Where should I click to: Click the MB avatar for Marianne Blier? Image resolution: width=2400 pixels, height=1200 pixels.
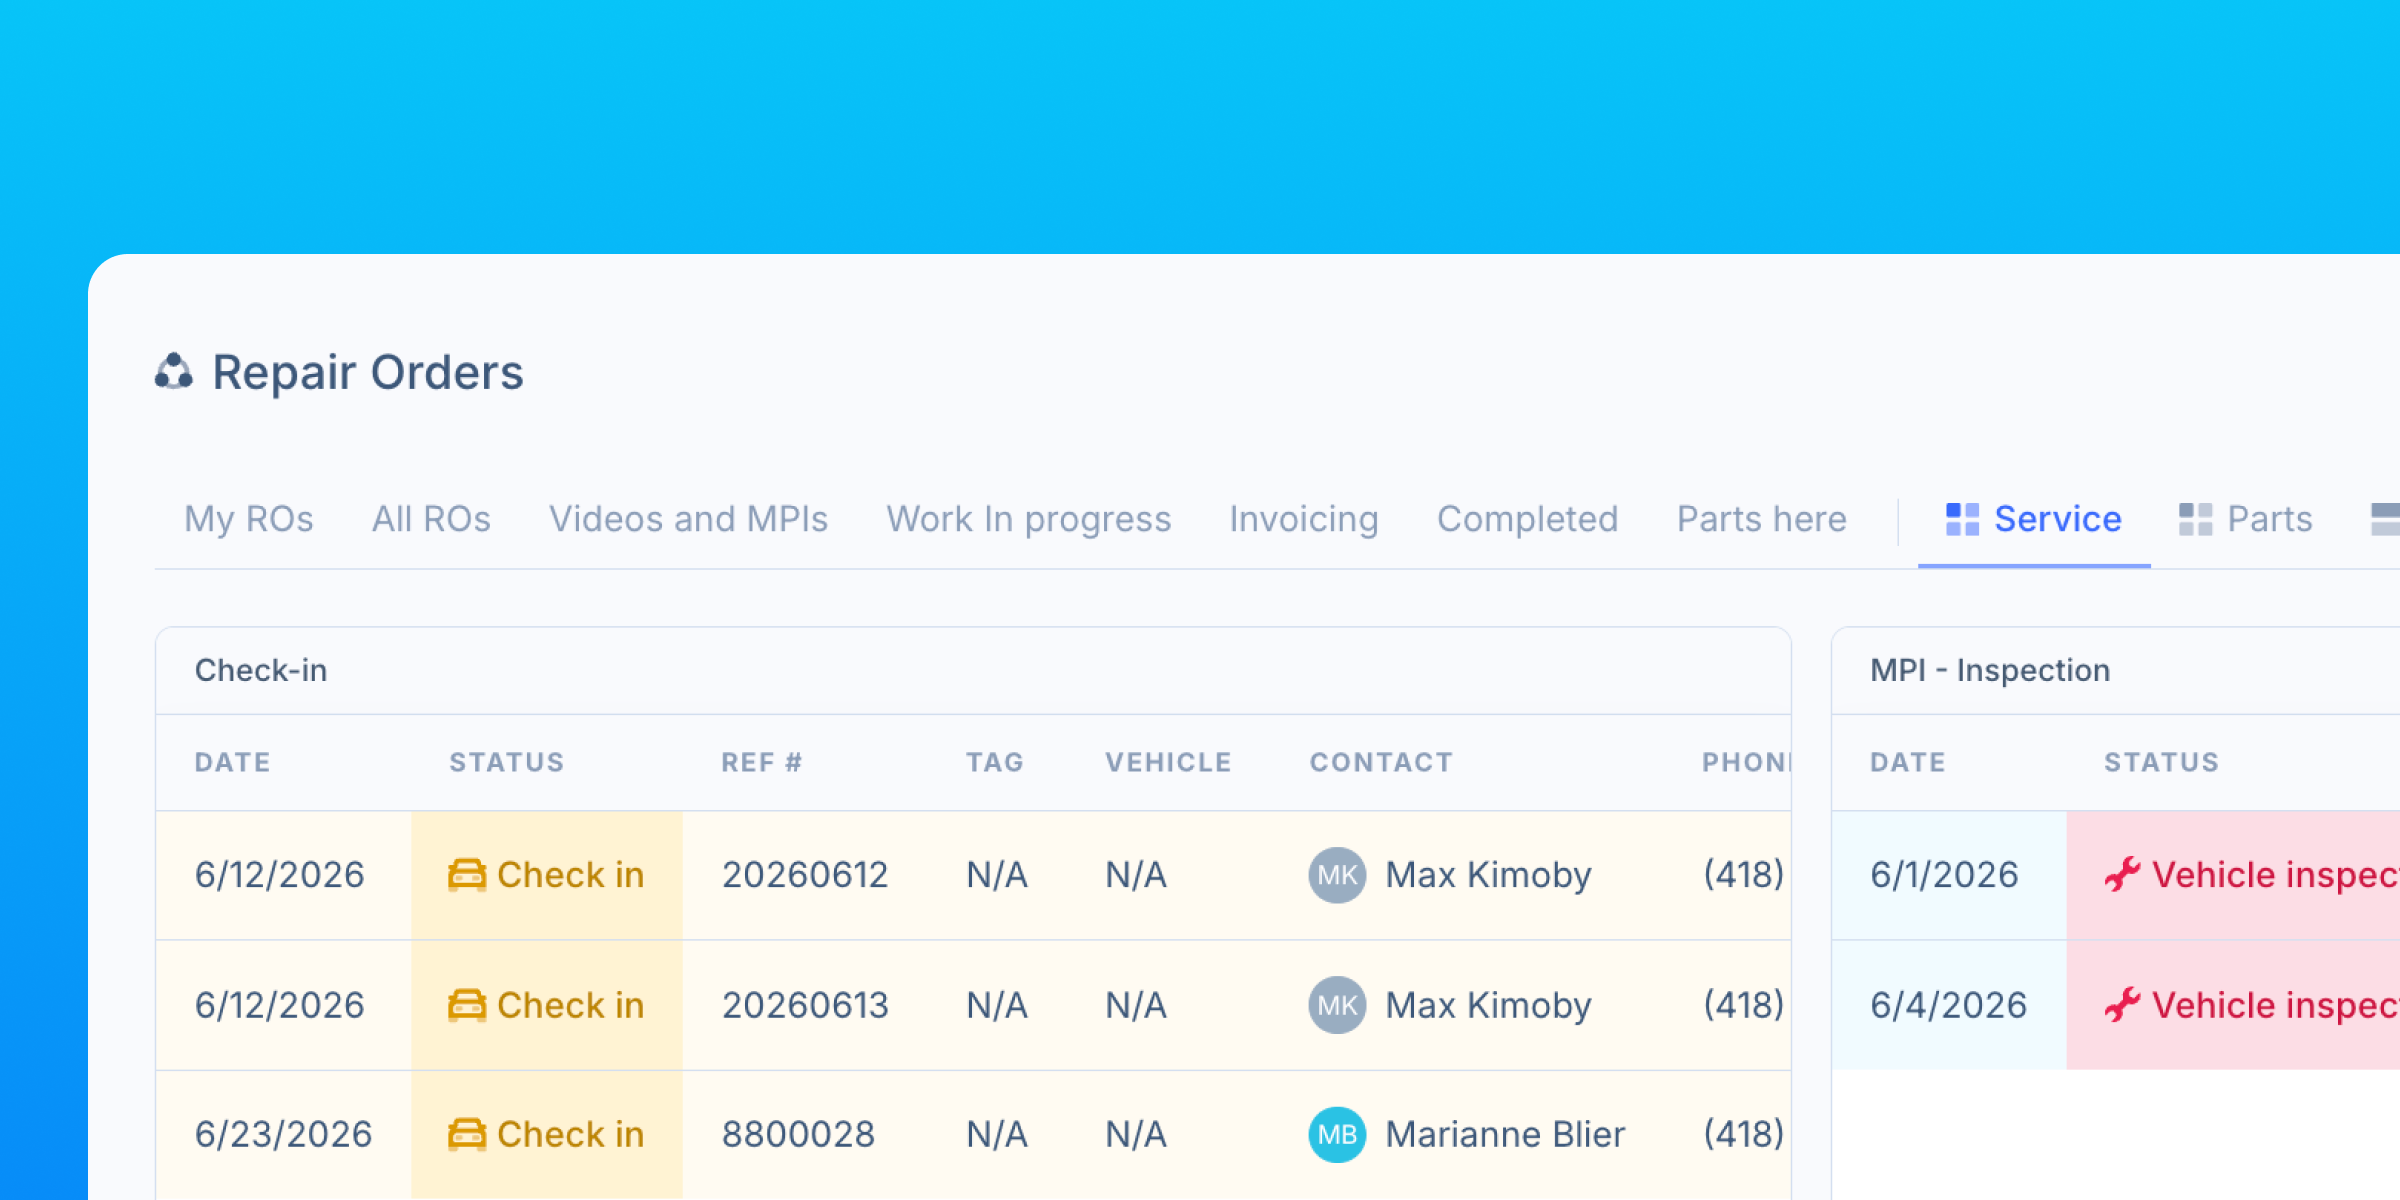click(x=1337, y=1134)
